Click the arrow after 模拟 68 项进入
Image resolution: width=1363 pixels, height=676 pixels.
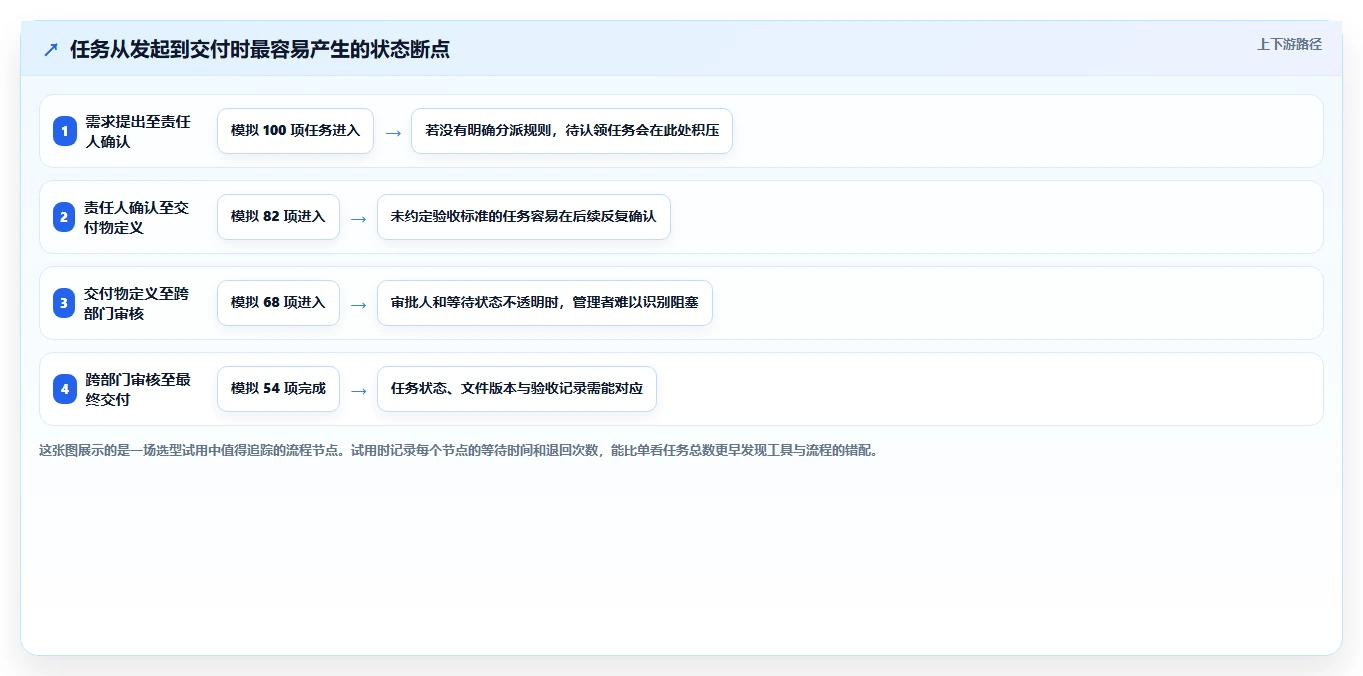359,304
